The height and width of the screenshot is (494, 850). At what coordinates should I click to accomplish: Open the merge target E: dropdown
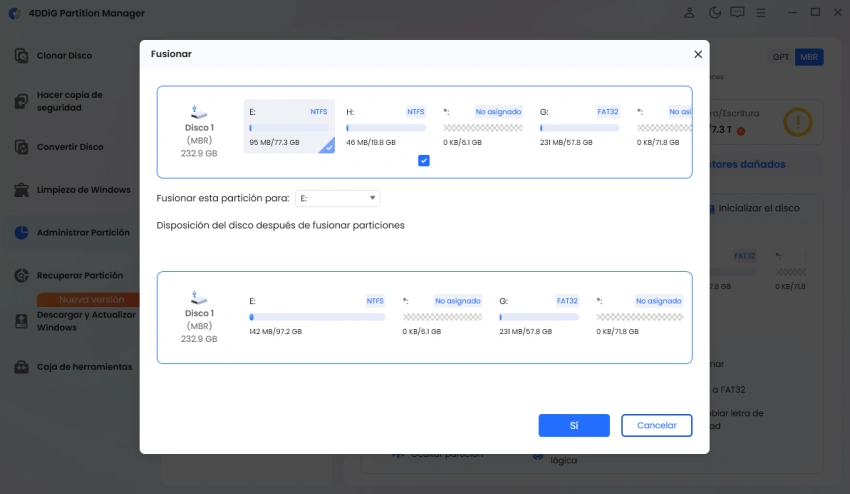click(338, 198)
